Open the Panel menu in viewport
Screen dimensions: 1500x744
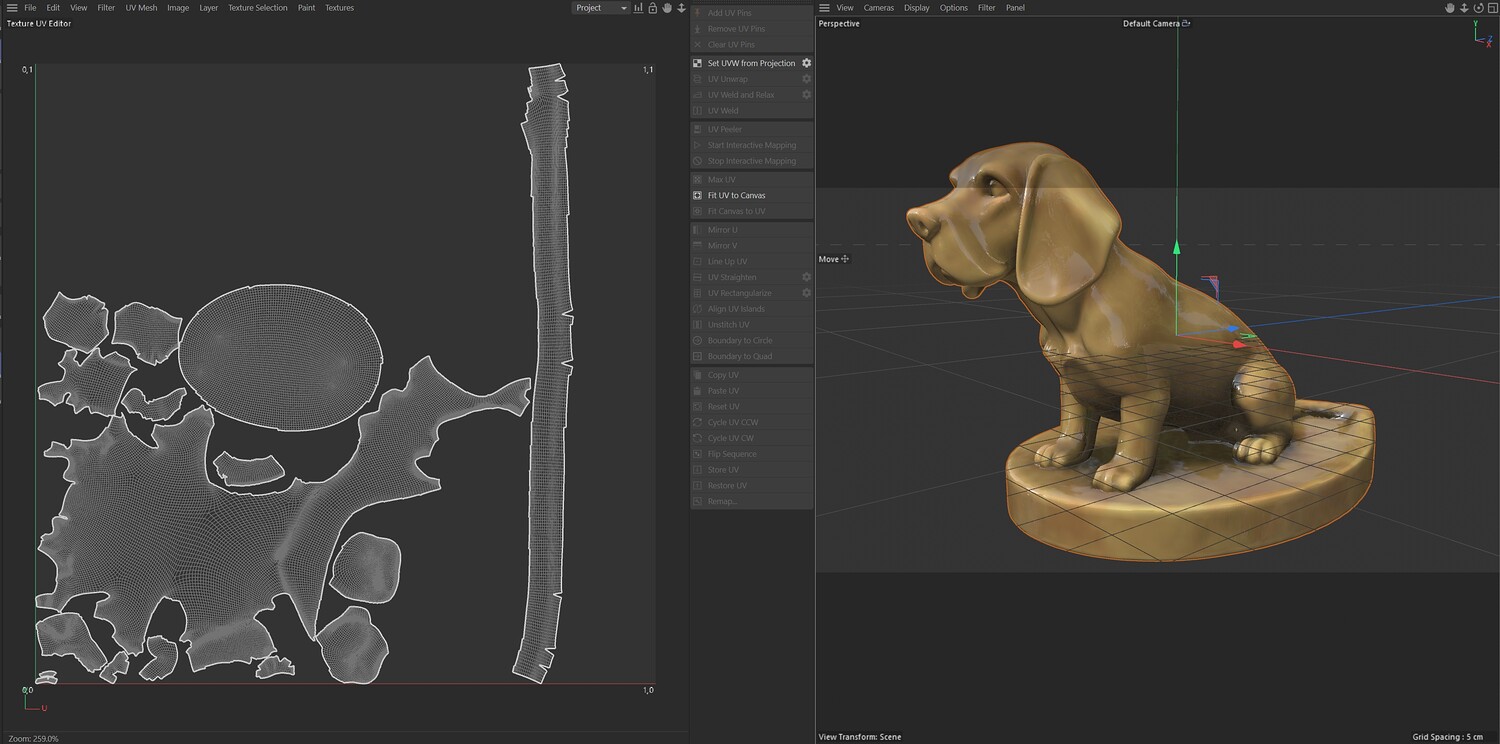(x=1015, y=8)
